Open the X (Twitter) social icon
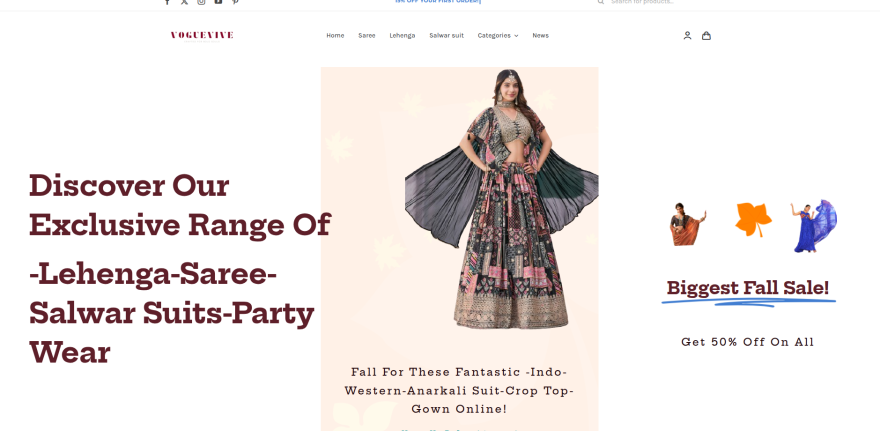Image resolution: width=880 pixels, height=431 pixels. [184, 2]
